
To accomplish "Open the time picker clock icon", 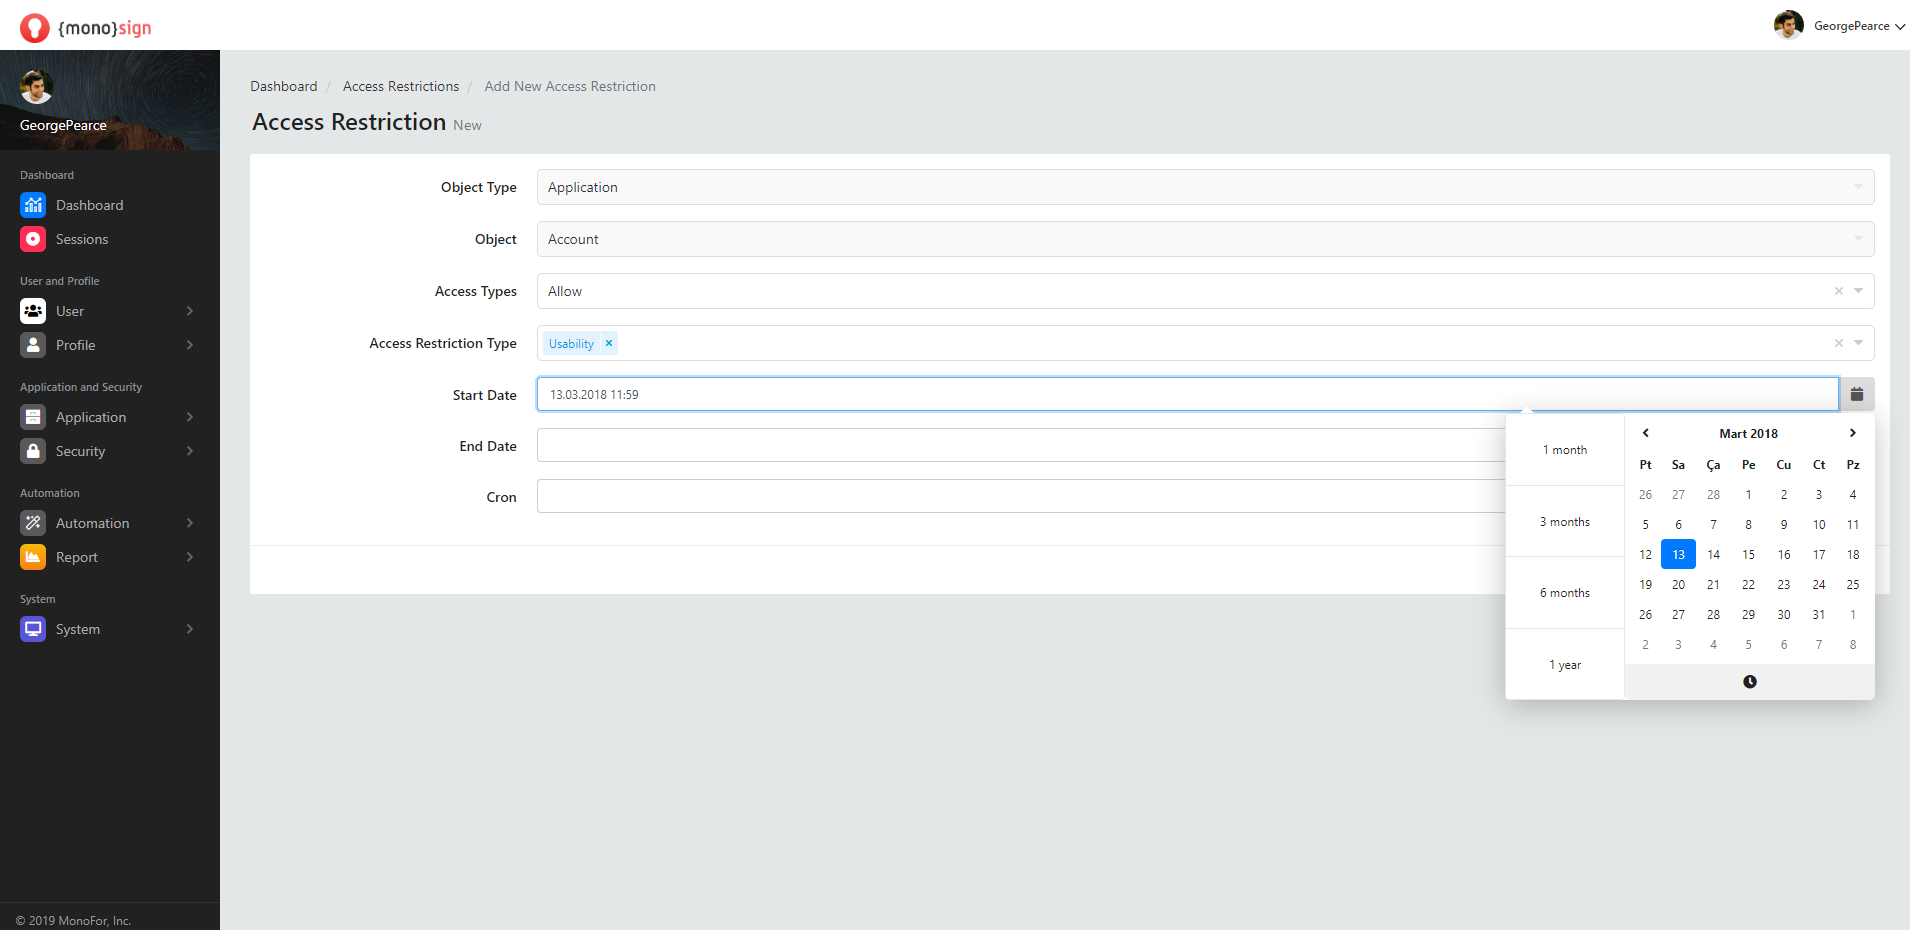I will click(x=1749, y=682).
